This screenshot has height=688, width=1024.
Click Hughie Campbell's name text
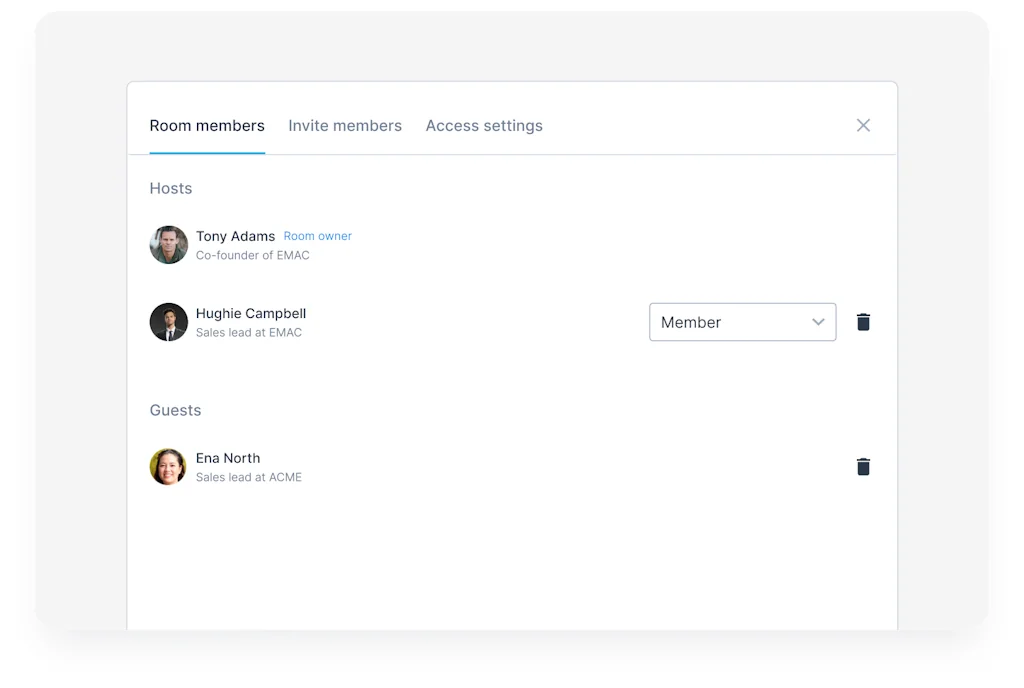pyautogui.click(x=251, y=313)
